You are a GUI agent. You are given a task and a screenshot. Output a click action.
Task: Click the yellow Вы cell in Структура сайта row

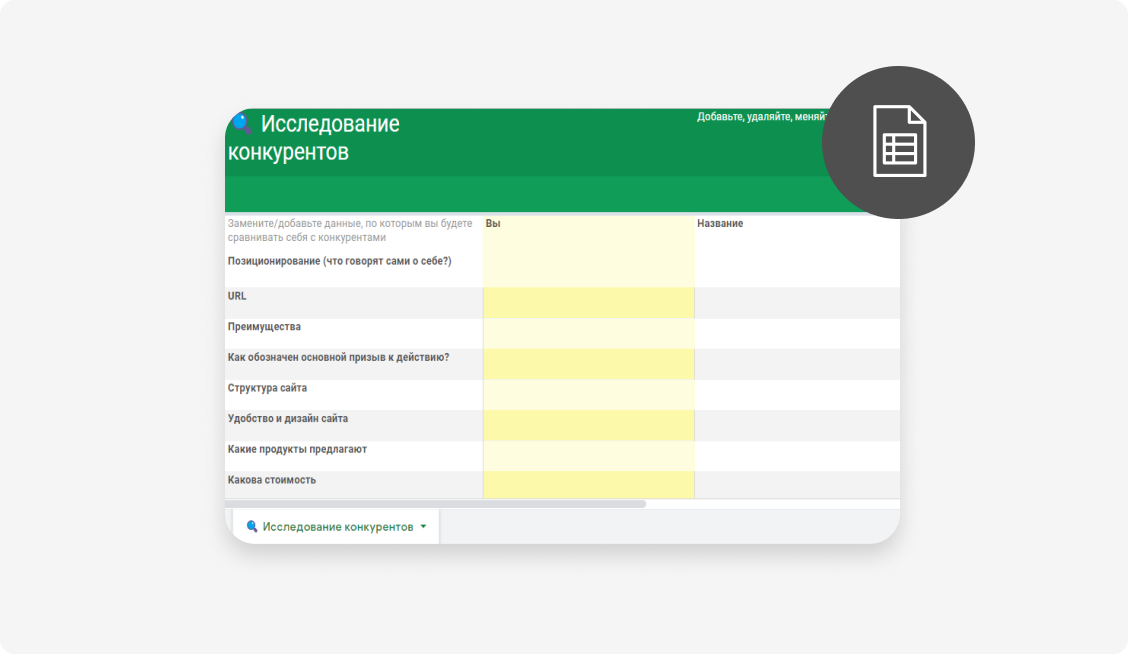[588, 395]
